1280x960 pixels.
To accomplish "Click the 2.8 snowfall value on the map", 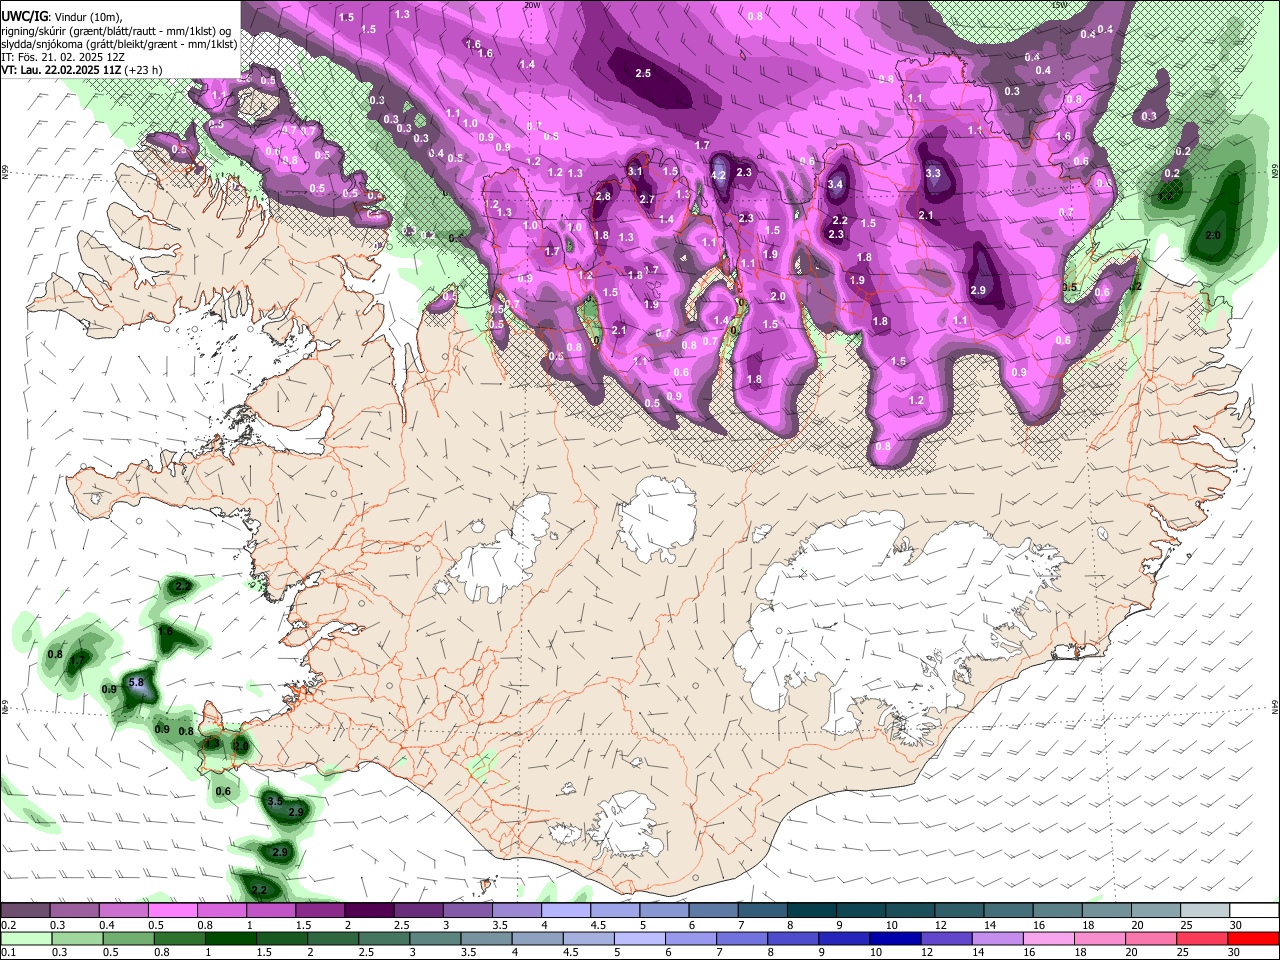I will point(603,196).
